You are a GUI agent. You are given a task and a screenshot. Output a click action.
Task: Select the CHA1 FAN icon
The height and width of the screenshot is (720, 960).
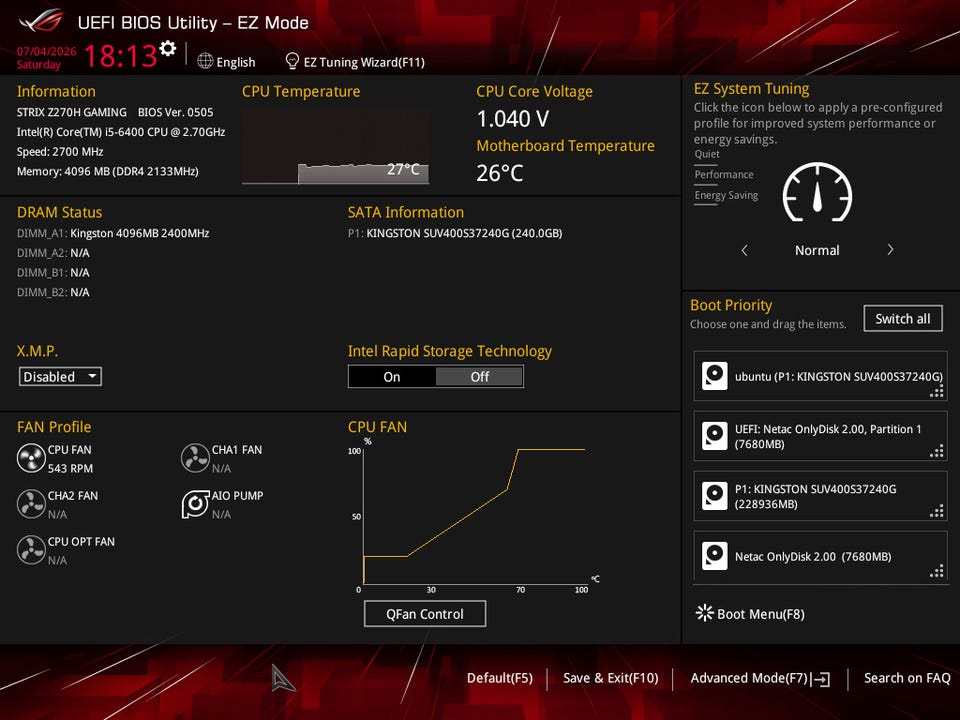(195, 458)
